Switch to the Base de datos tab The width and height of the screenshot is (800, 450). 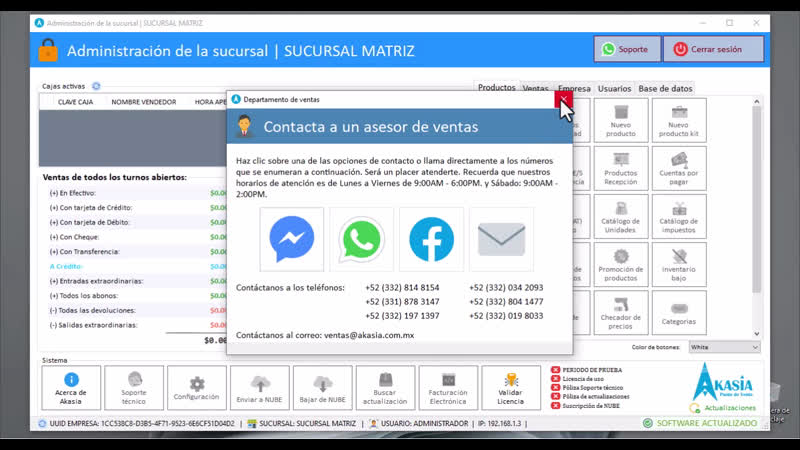tap(665, 88)
